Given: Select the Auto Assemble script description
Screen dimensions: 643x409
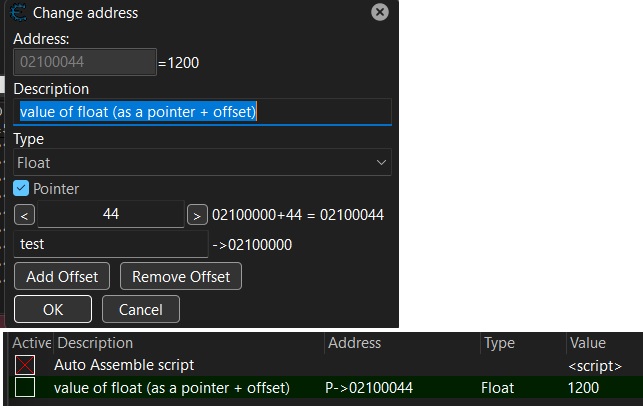Looking at the screenshot, I should 124,366.
